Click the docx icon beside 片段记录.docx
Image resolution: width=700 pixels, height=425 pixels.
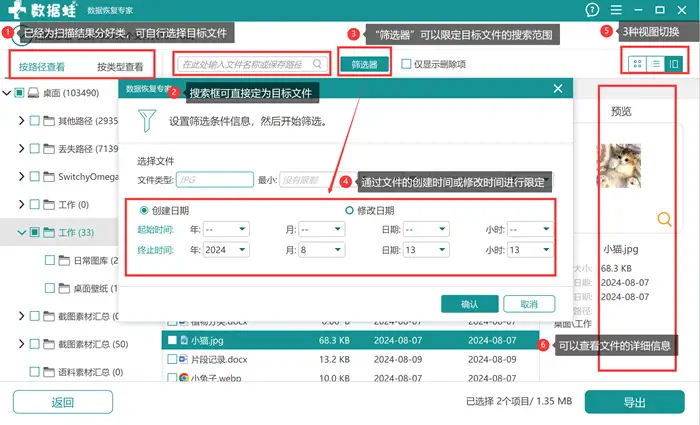click(183, 359)
